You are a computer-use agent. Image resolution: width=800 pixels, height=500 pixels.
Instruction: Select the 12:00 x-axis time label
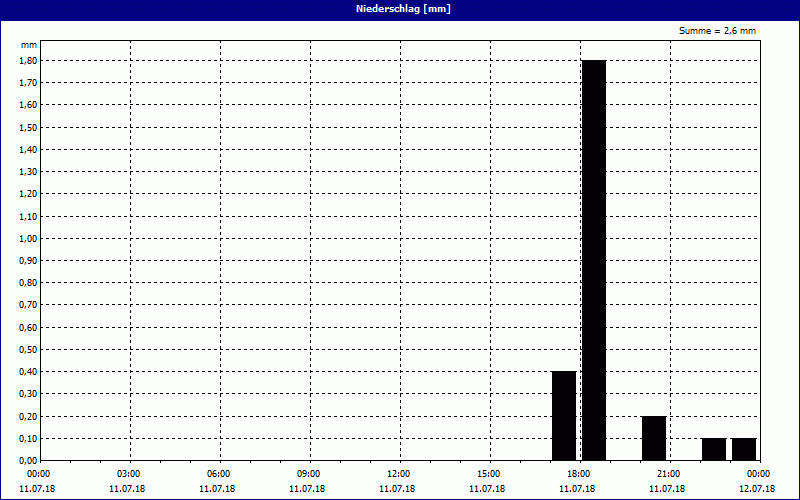(x=398, y=474)
